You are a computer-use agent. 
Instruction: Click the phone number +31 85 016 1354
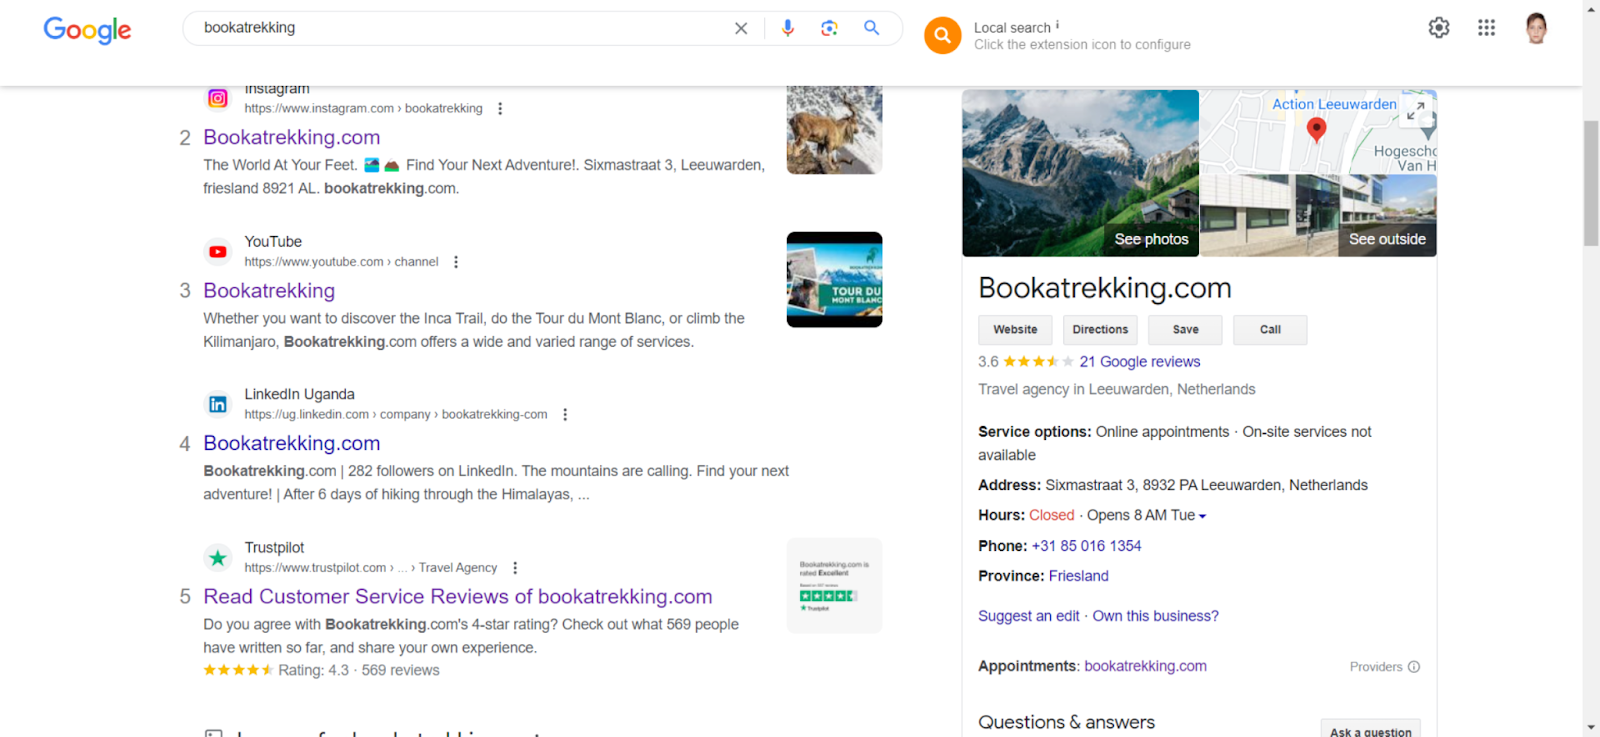pos(1086,546)
